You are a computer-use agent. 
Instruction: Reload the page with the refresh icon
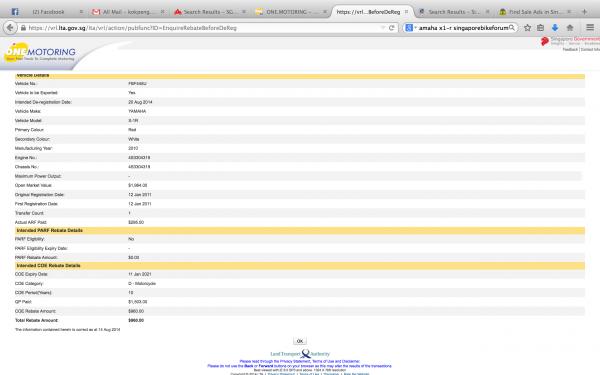391,28
